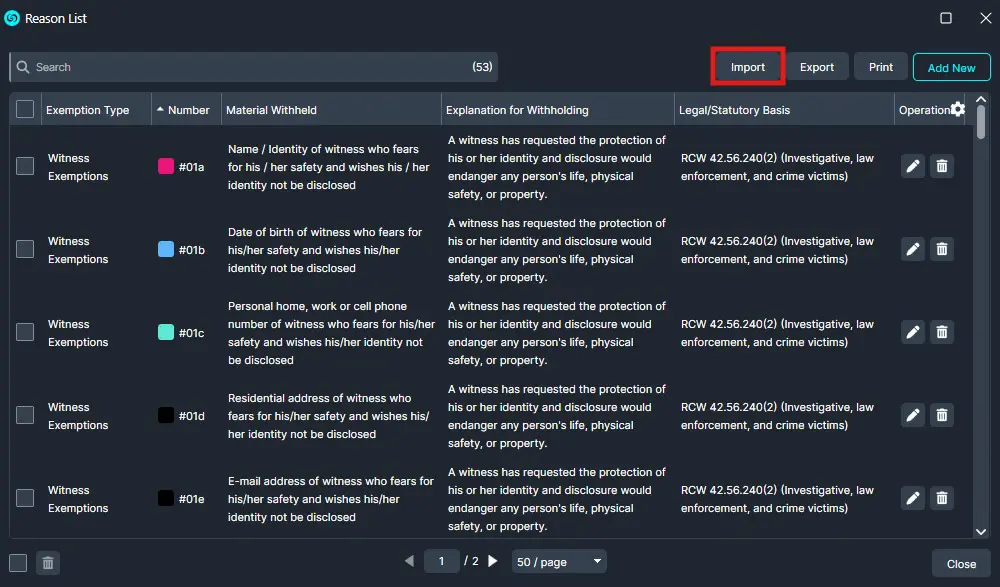
Task: Click Witness Exemptions in #01c row
Action: pyautogui.click(x=78, y=333)
